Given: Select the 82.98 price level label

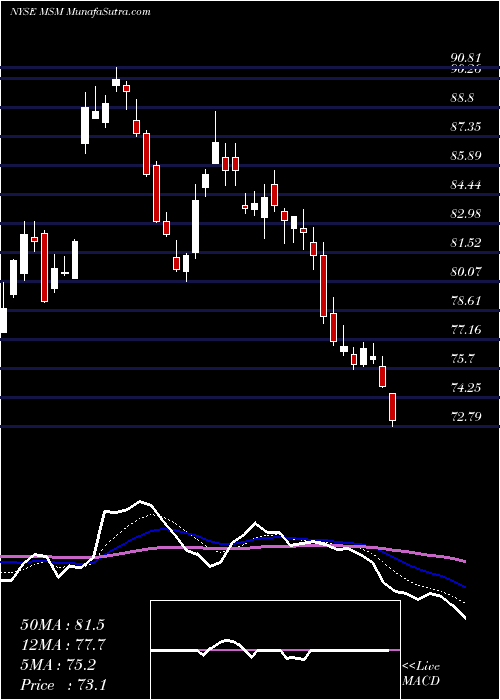Looking at the screenshot, I should 467,213.
